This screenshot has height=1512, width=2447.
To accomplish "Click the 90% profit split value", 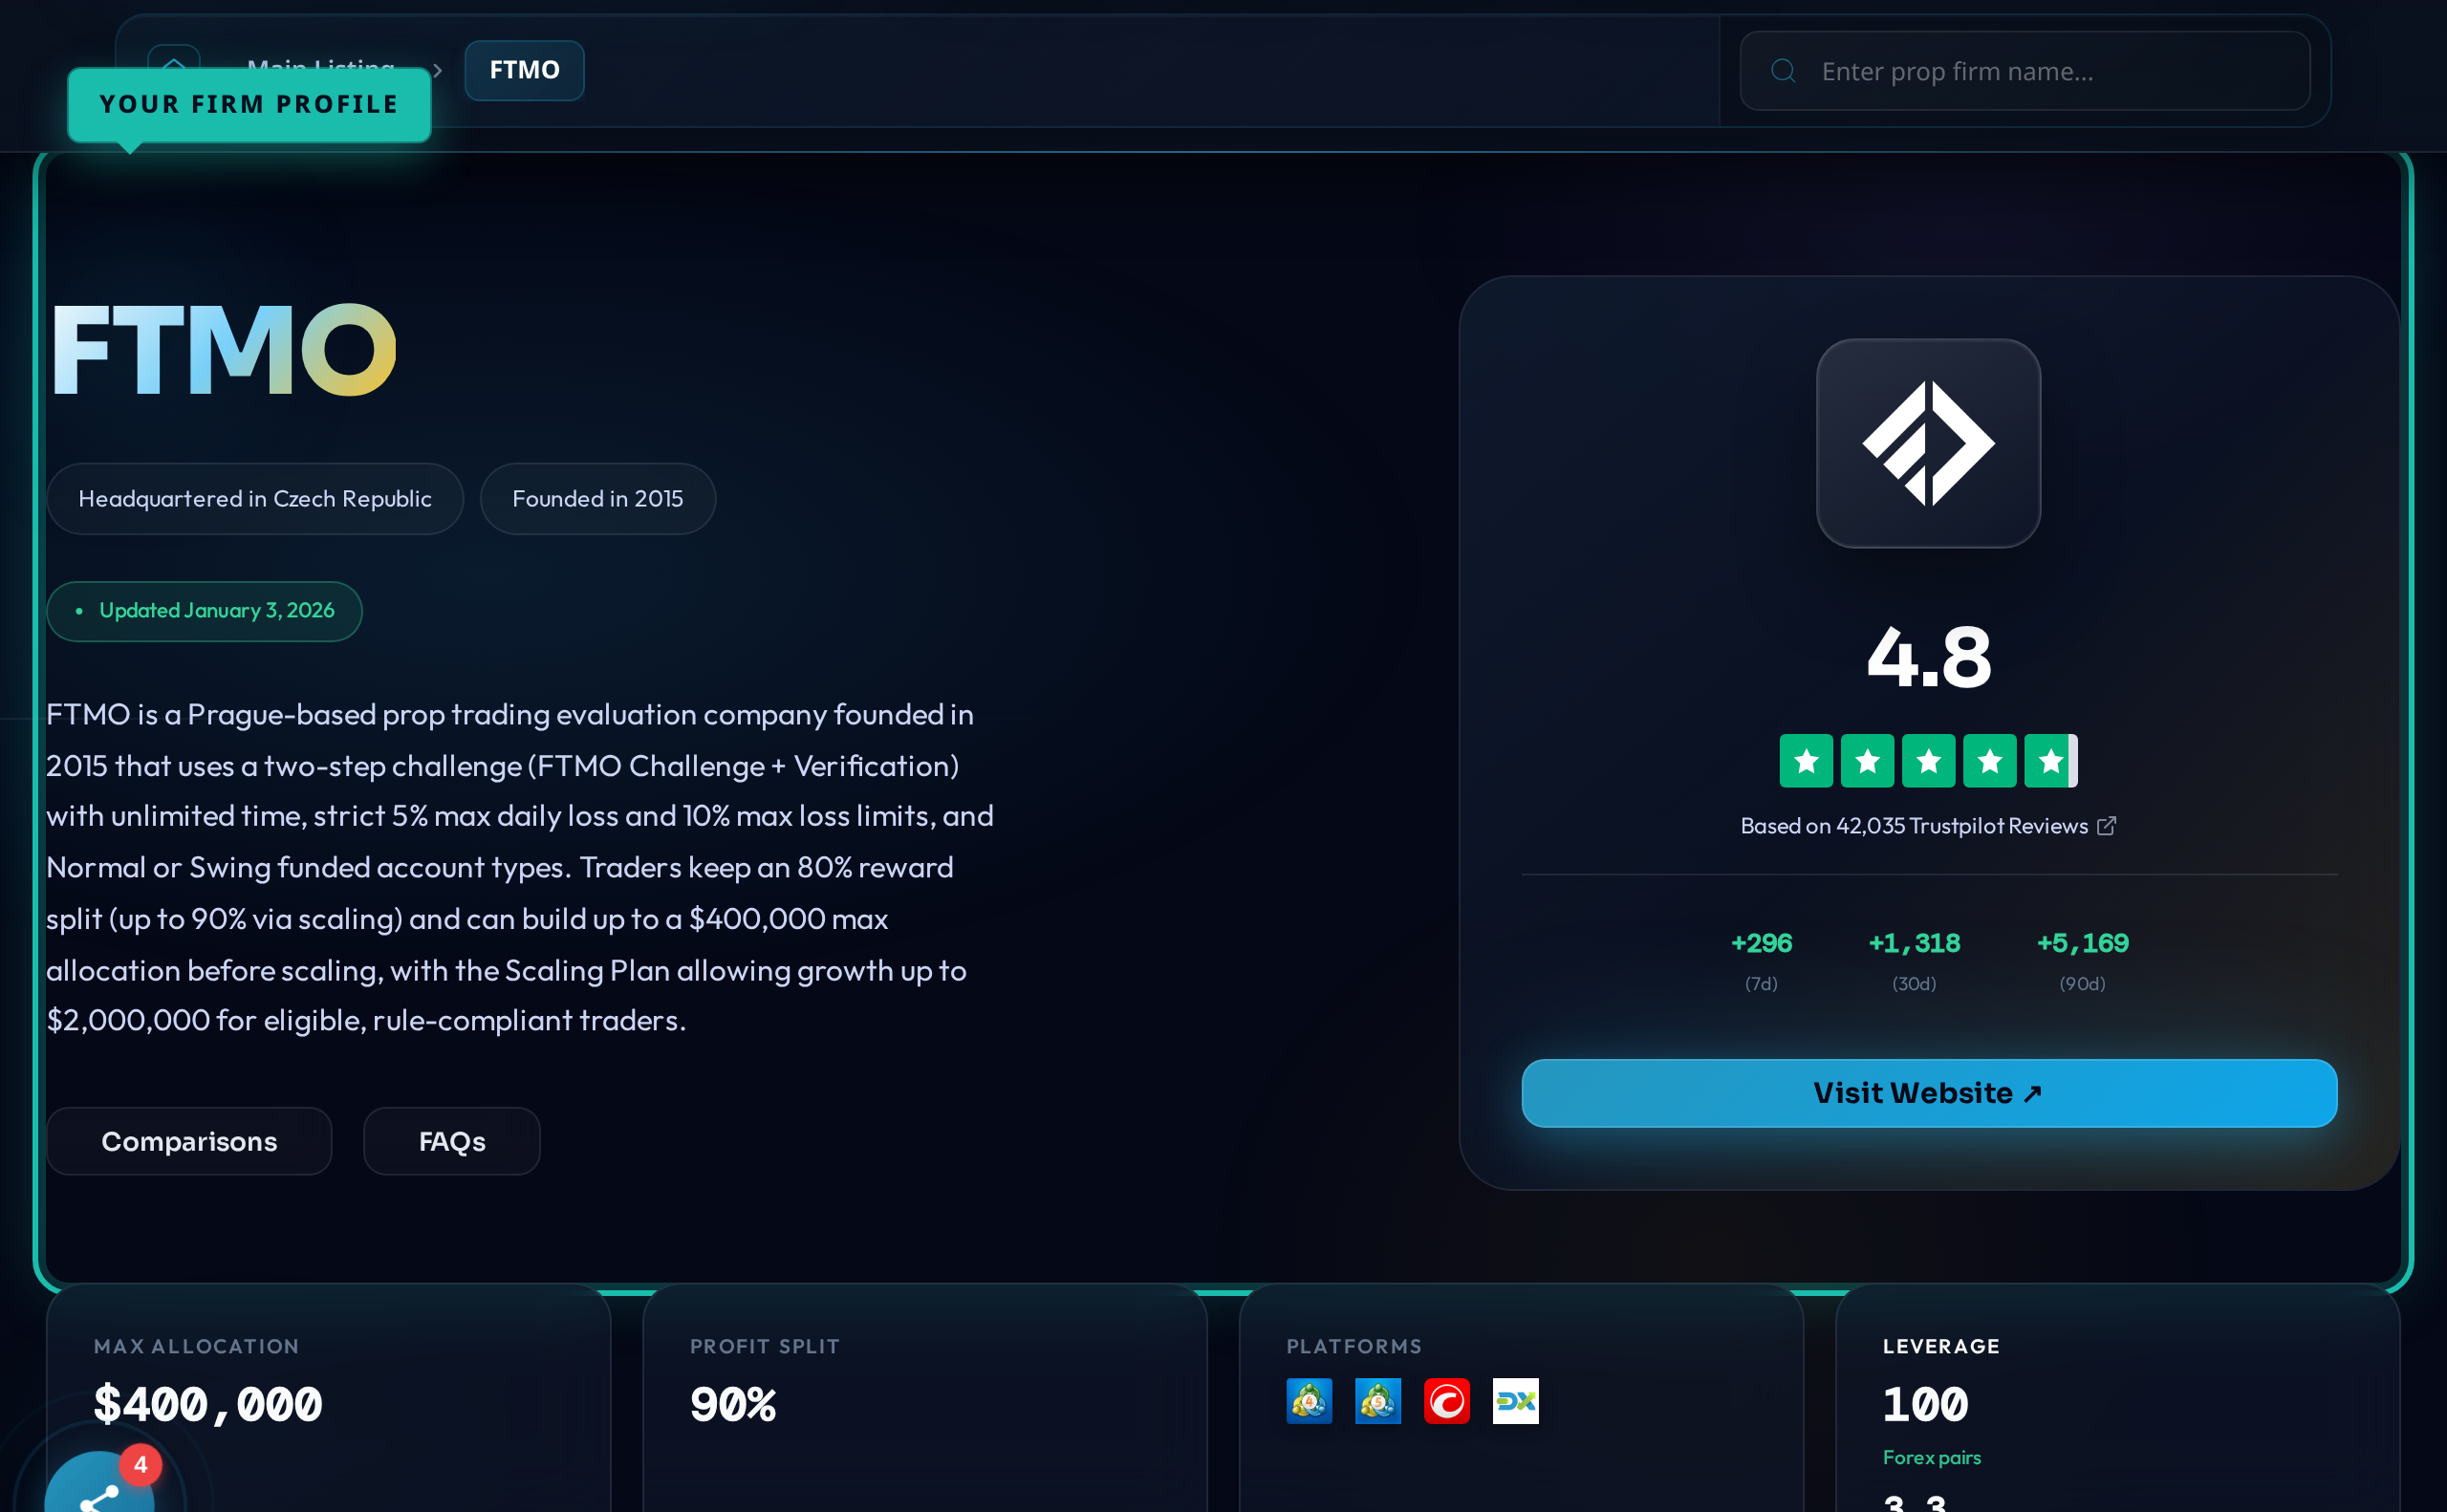I will tap(733, 1405).
